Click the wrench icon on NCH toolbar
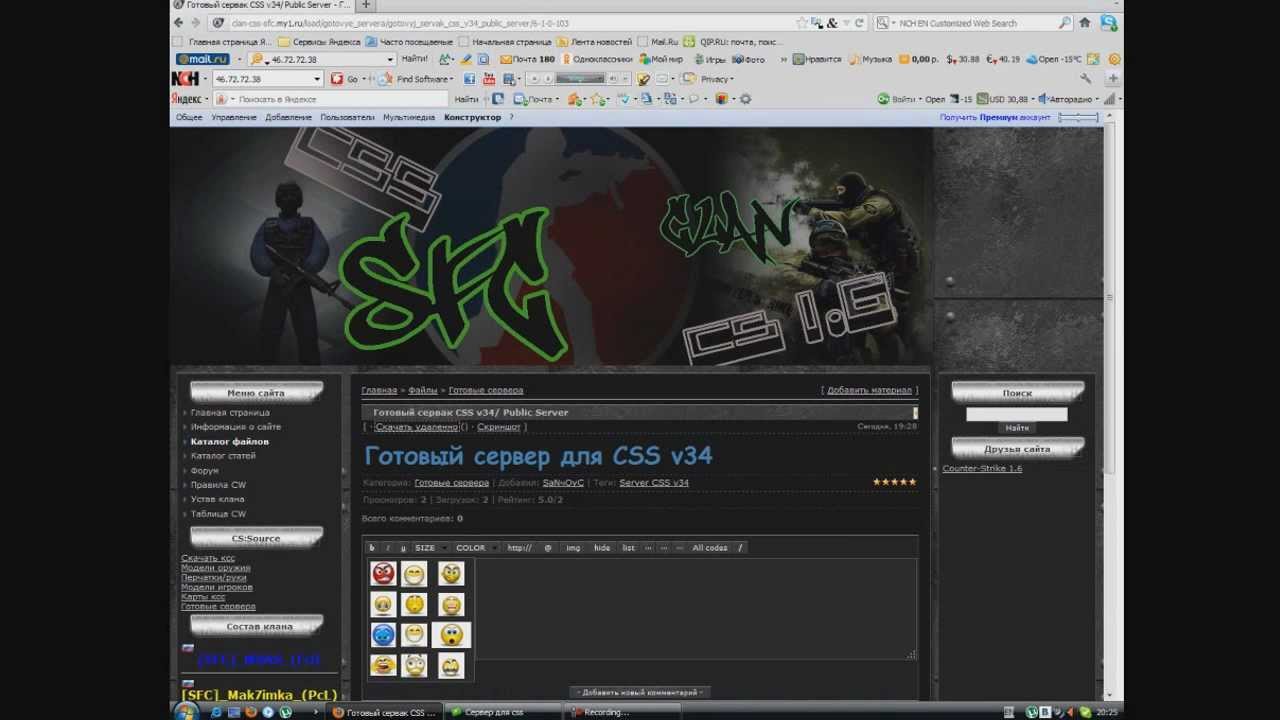Viewport: 1280px width, 720px height. pos(1087,79)
